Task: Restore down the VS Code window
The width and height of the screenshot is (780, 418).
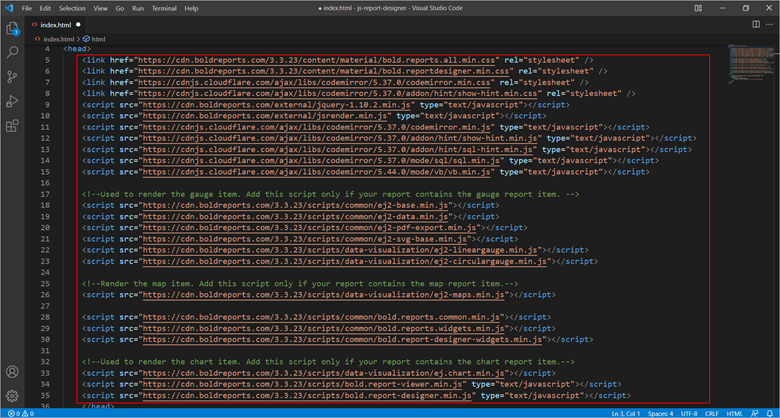Action: (746, 8)
